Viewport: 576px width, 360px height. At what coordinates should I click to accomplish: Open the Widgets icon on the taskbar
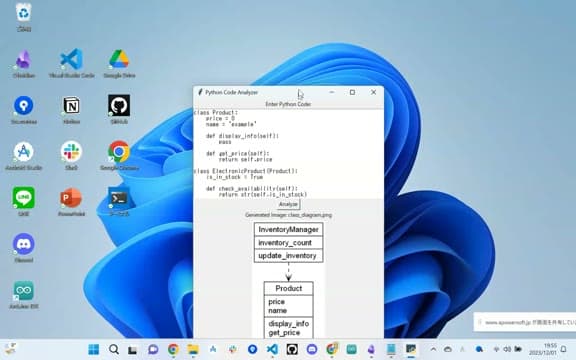(10, 349)
